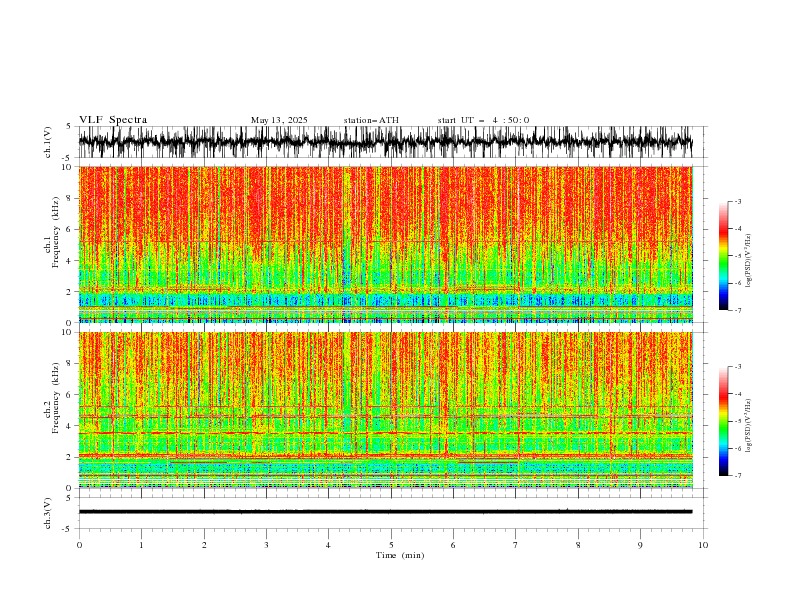The image size is (792, 612).
Task: Click the "3" tick on the time axis
Action: coord(266,545)
